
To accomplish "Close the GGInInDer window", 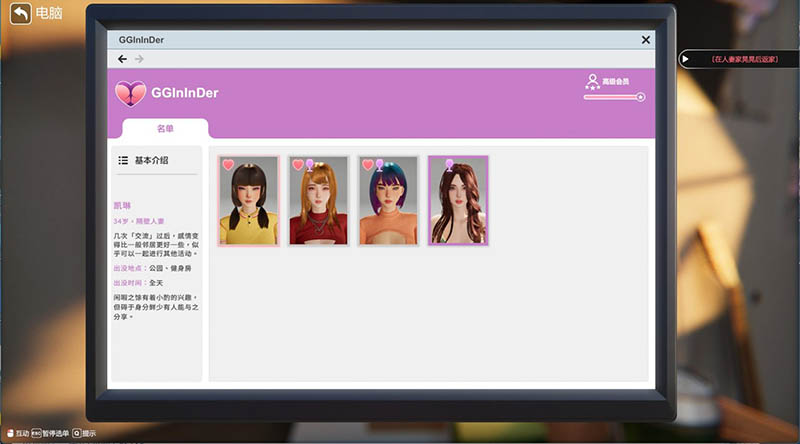I will click(x=645, y=40).
